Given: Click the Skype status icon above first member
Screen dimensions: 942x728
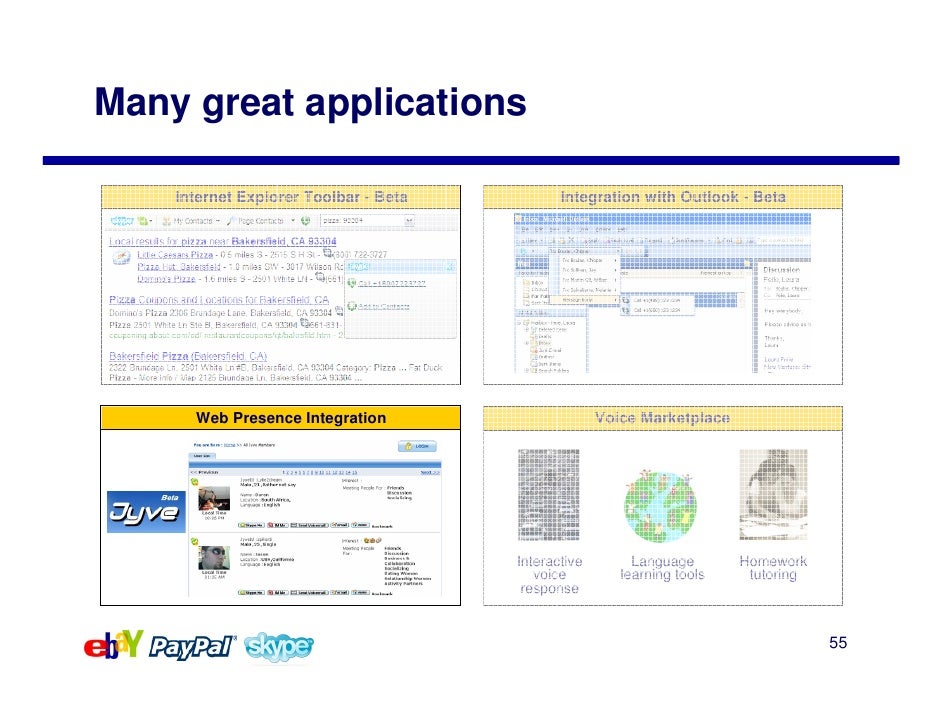Looking at the screenshot, I should pyautogui.click(x=195, y=482).
